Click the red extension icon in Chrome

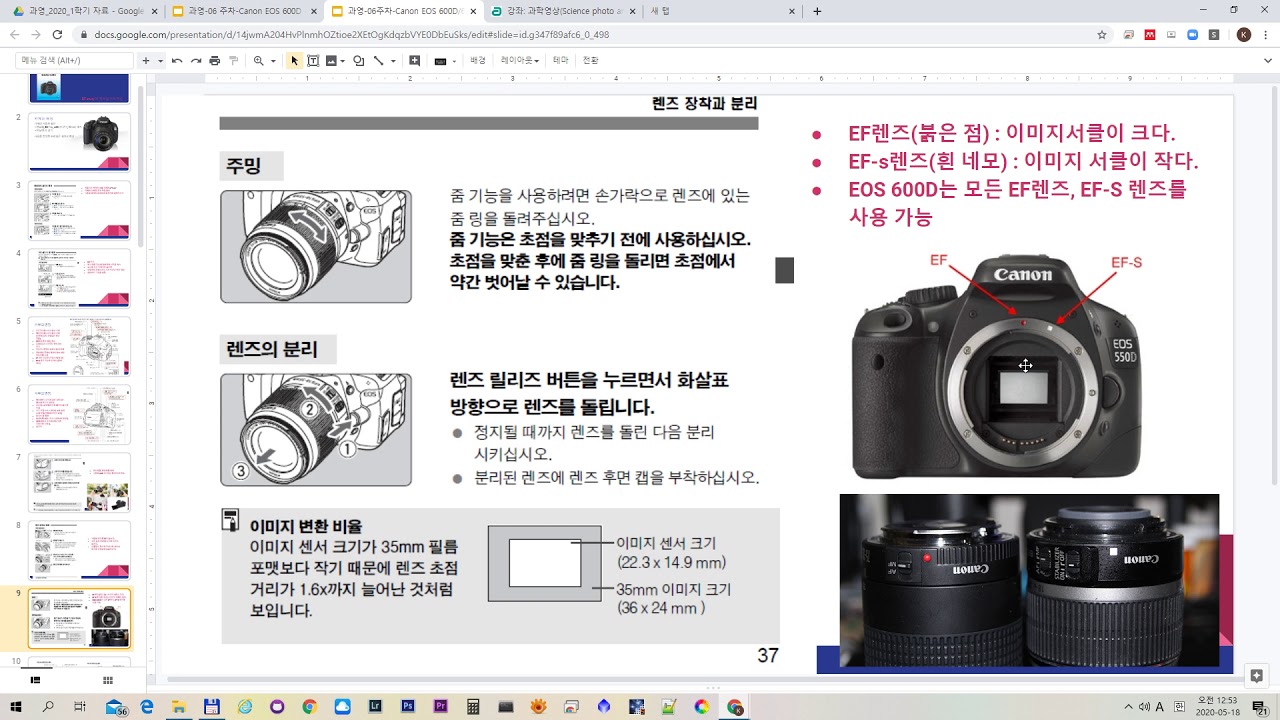click(1150, 34)
